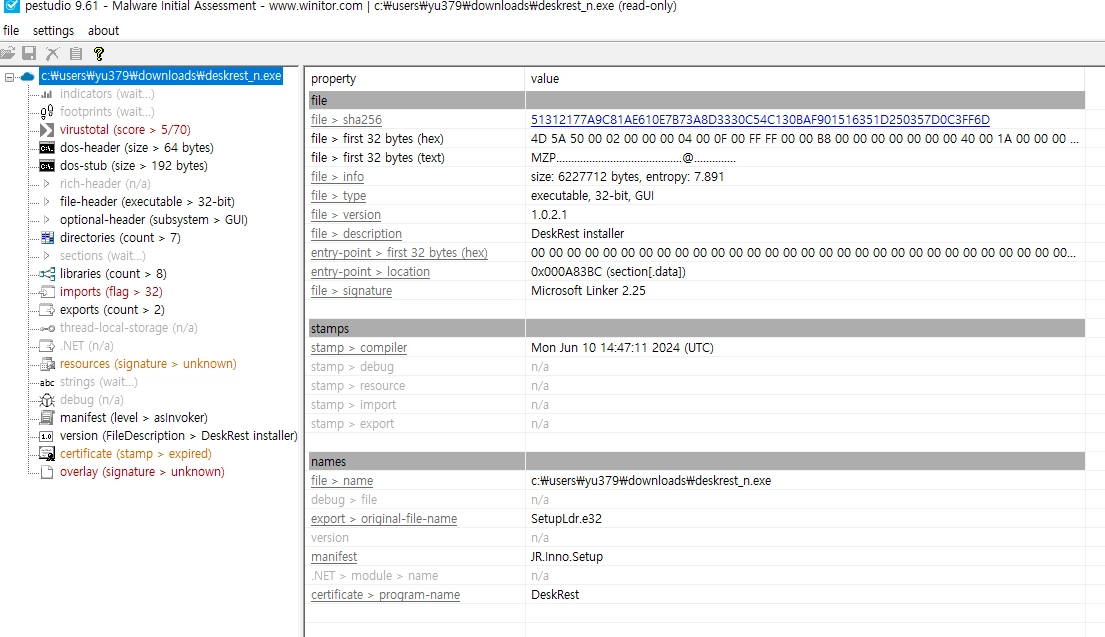This screenshot has width=1105, height=637.
Task: Expand the file-header tree arrow
Action: coord(47,202)
